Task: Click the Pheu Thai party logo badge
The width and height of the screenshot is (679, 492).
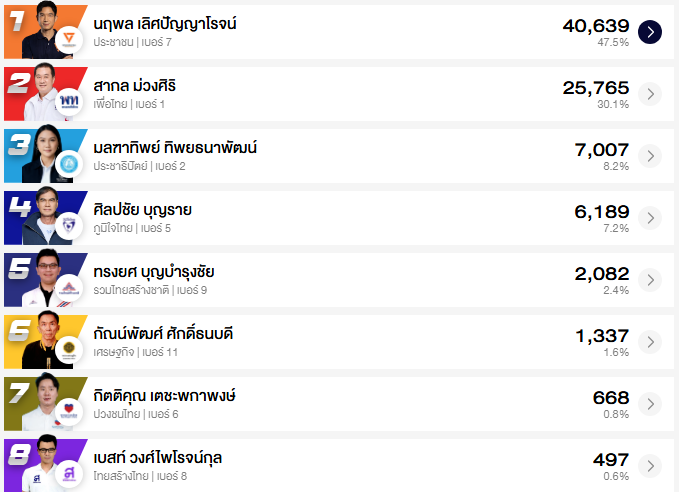Action: 69,102
